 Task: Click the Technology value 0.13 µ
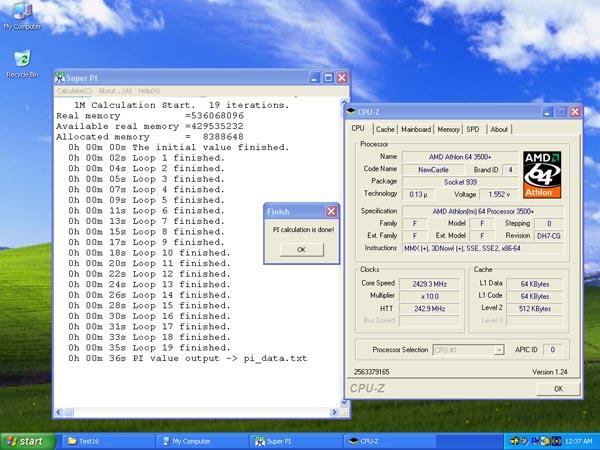418,194
